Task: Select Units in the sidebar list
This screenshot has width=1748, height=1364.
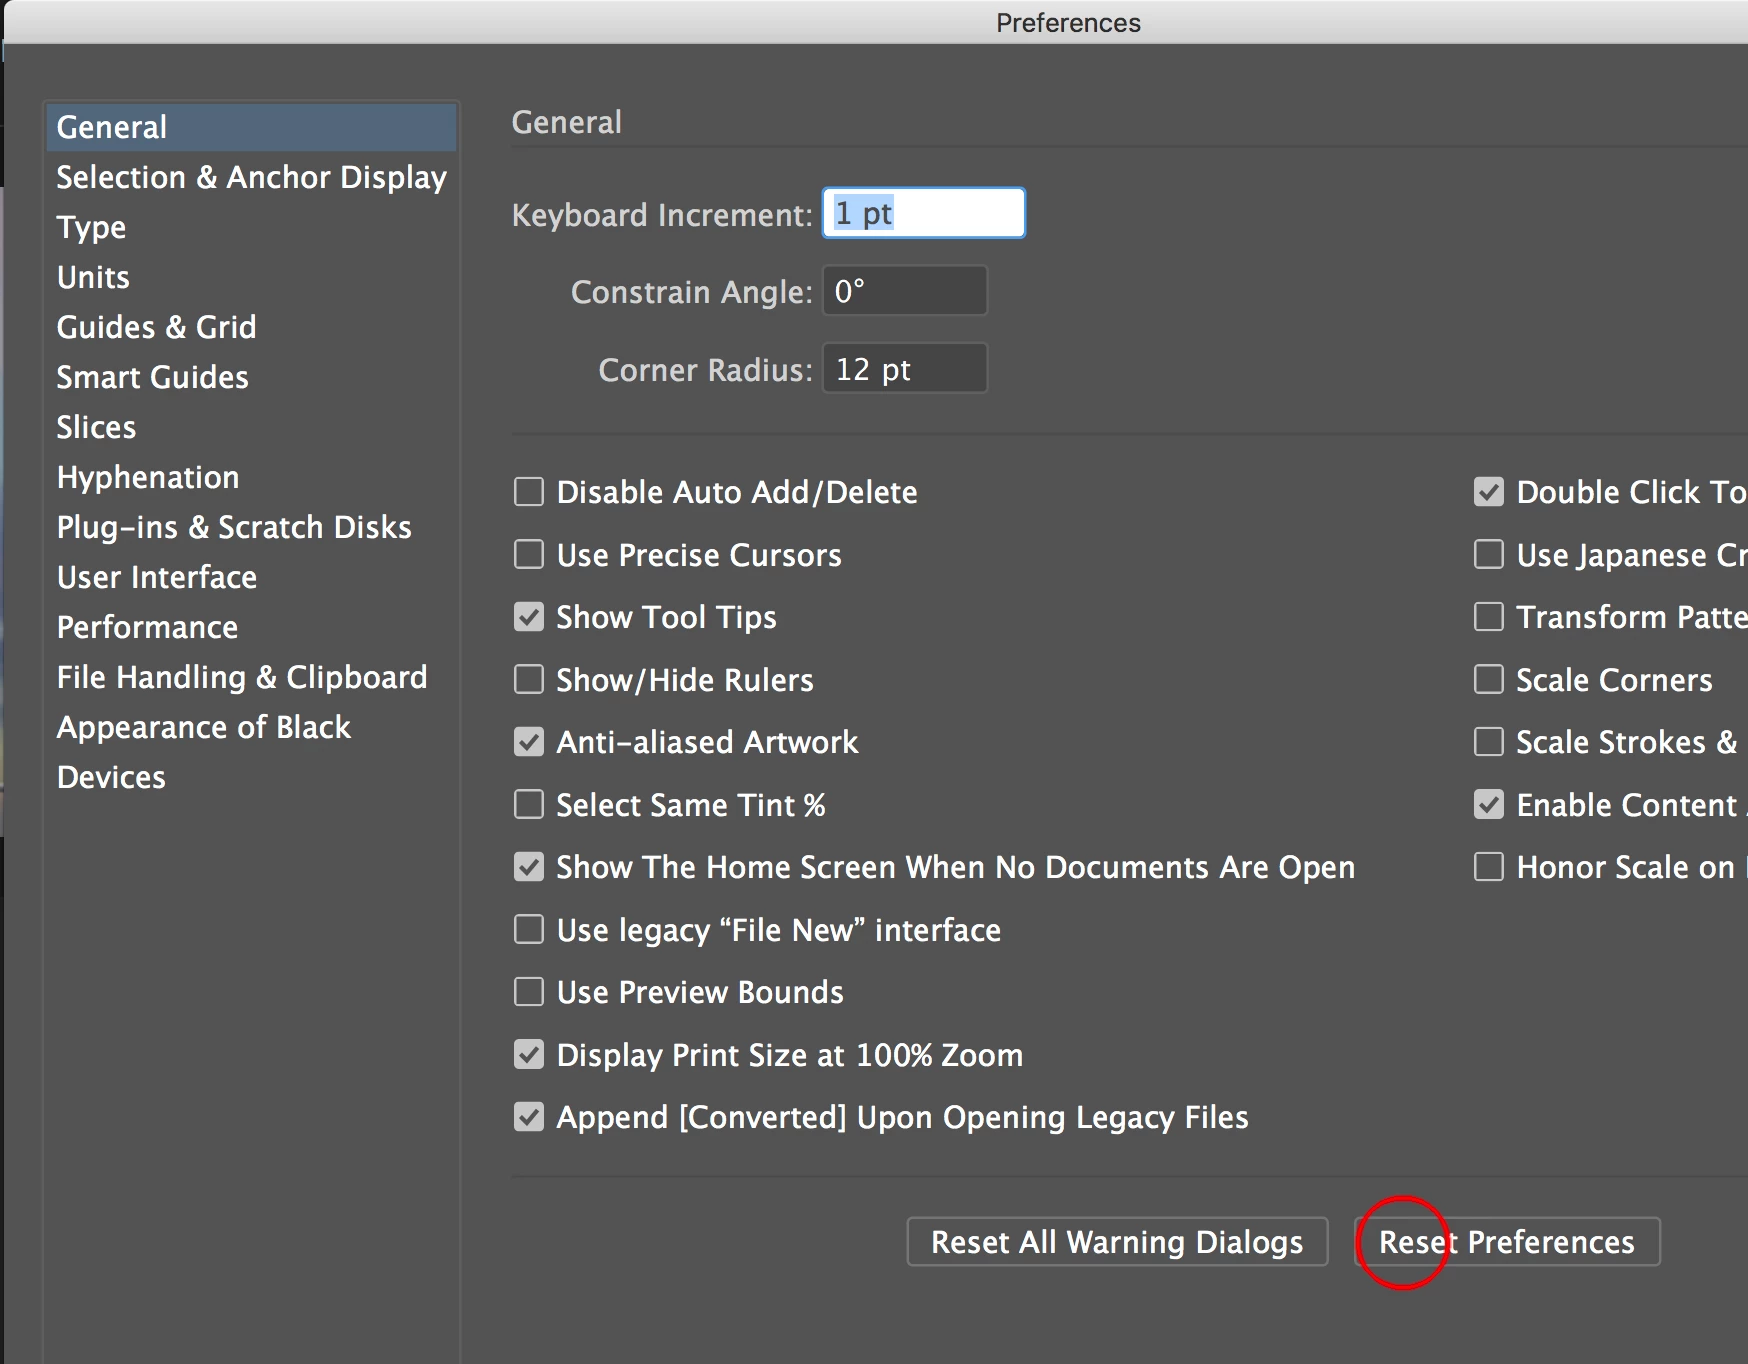Action: click(94, 278)
